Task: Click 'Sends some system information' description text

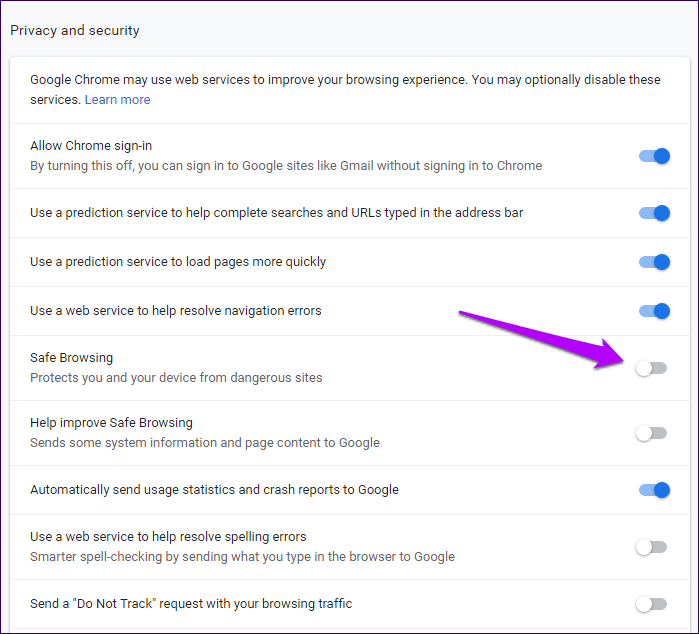Action: click(205, 443)
